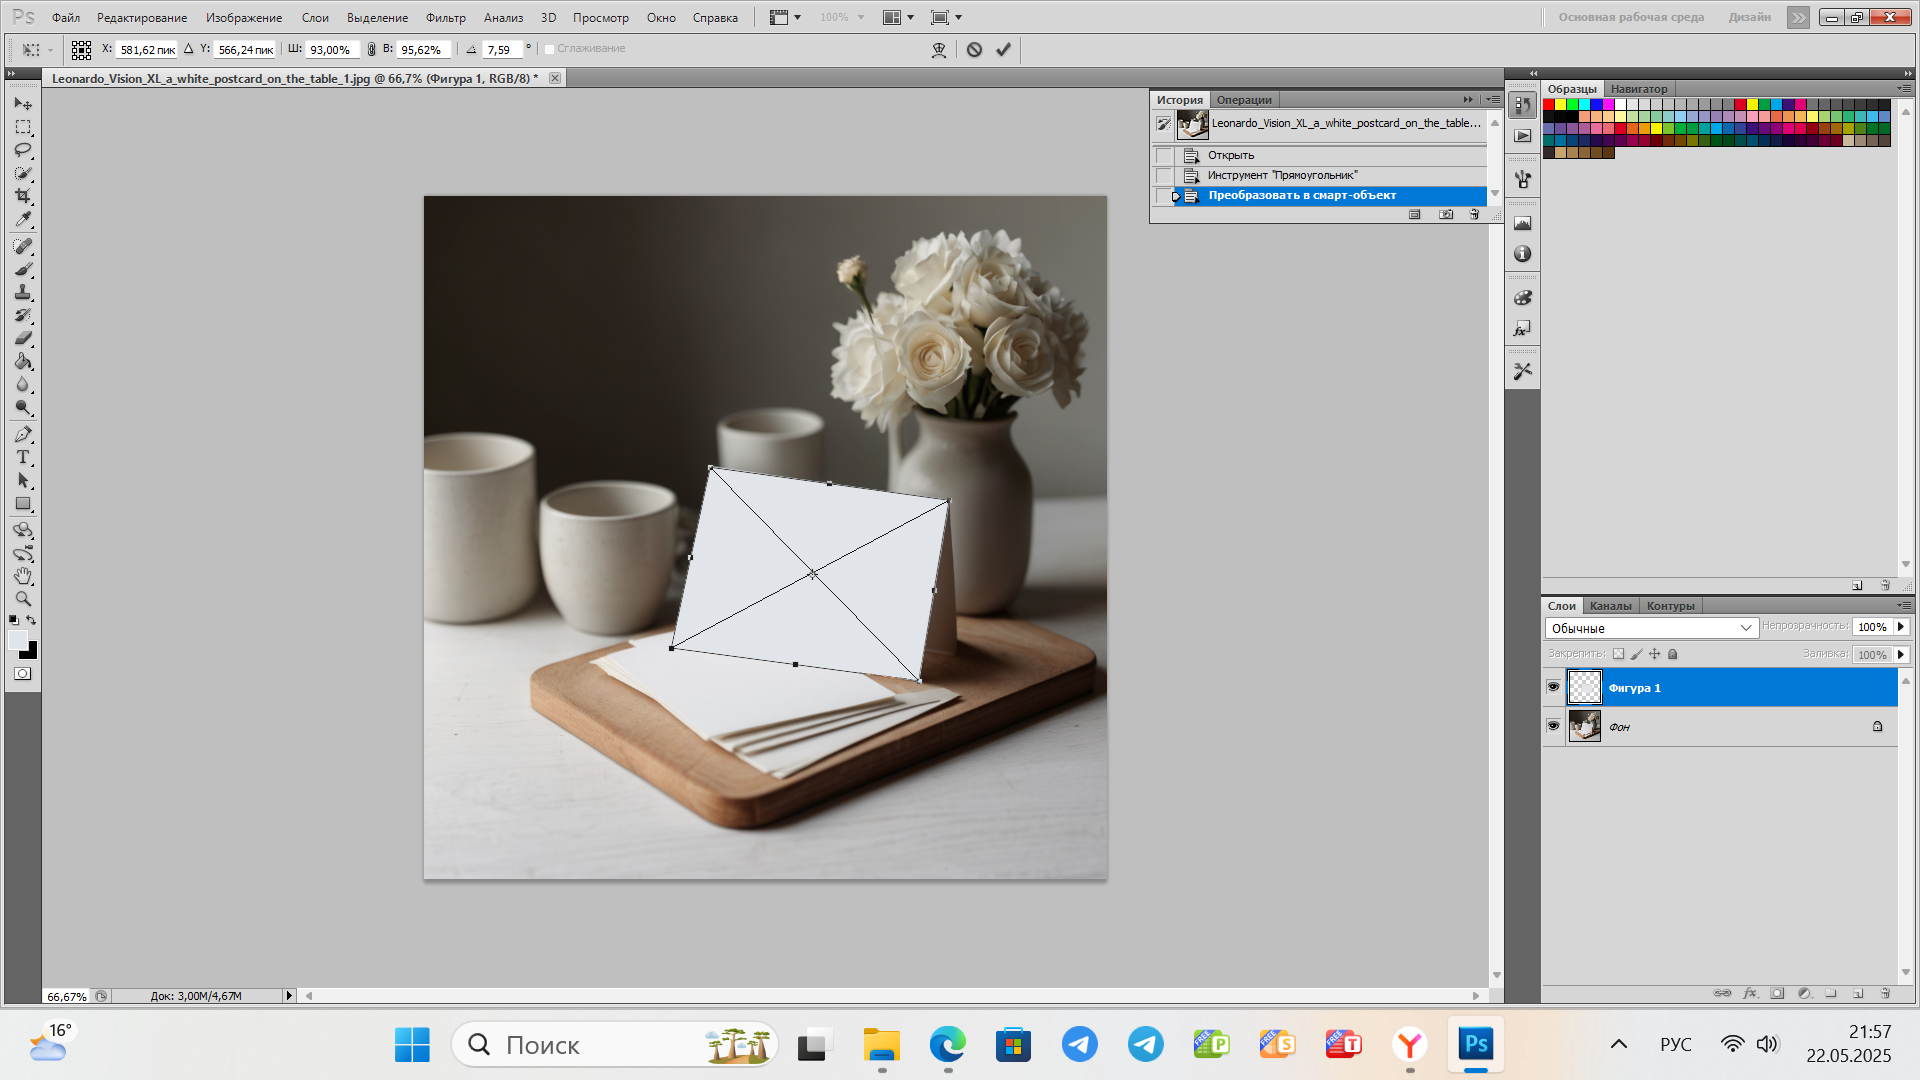The image size is (1920, 1080).
Task: Select the Pen tool
Action: 23,435
